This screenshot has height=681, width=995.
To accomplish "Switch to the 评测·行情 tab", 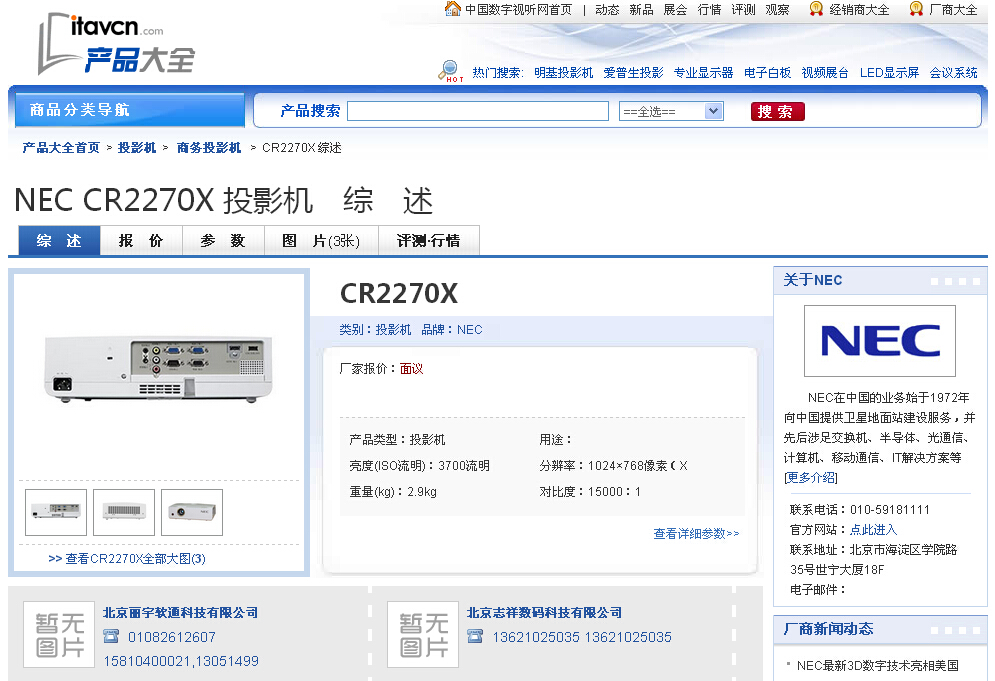I will tap(428, 241).
